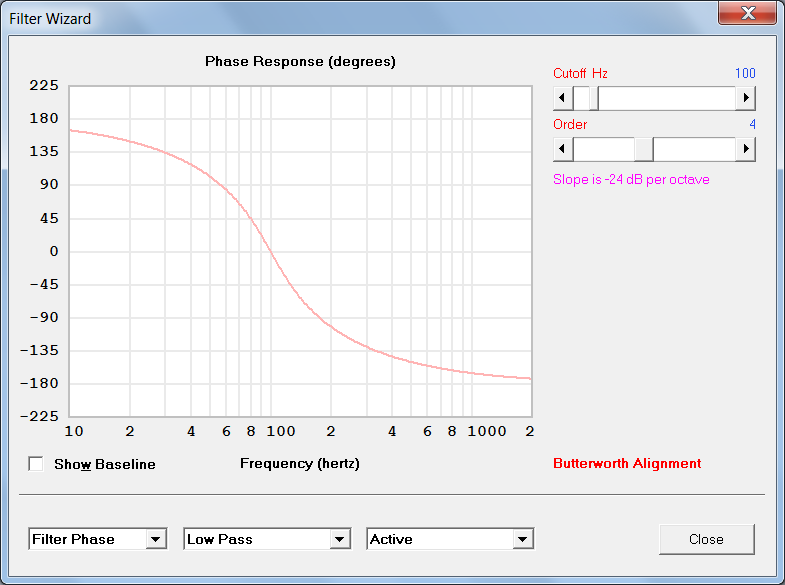Click the Cutoff Hz right arrow
This screenshot has height=585, width=785.
[x=745, y=98]
